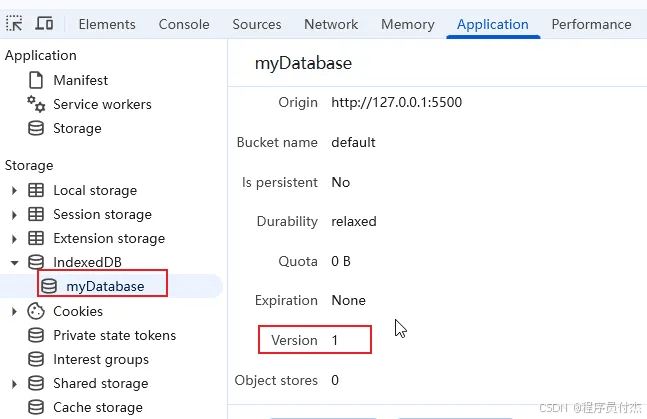Select myDatabase under IndexedDB

[x=105, y=286]
